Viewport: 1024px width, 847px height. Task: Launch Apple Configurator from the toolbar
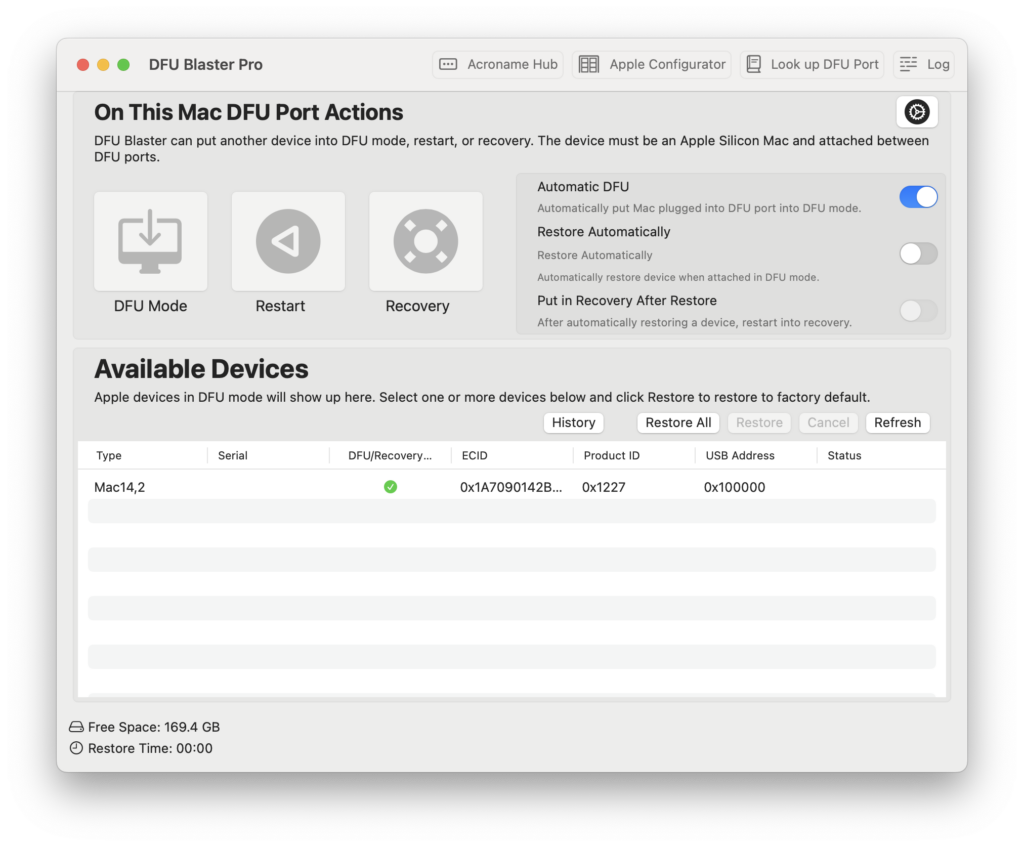[x=652, y=64]
